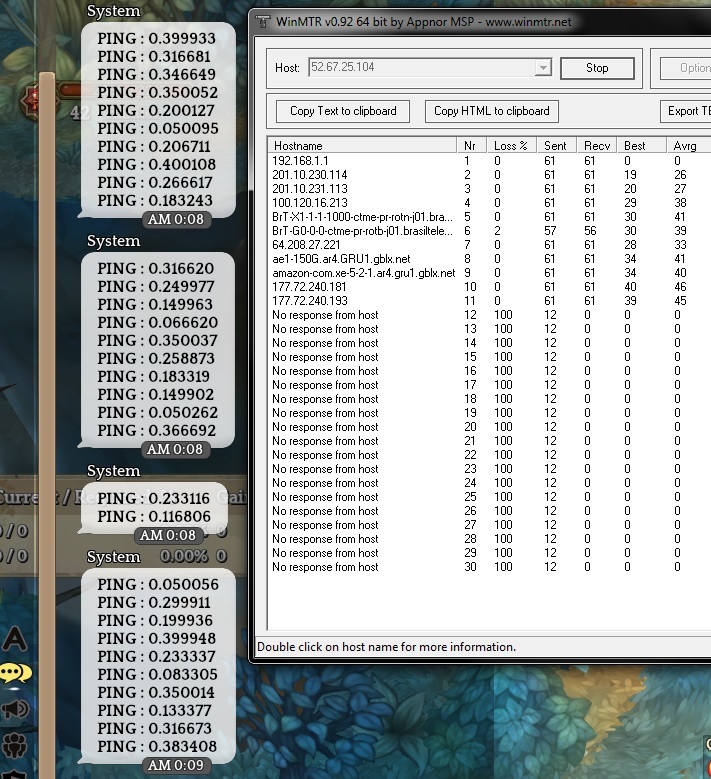Sort by the Loss % column header
The height and width of the screenshot is (779, 711).
512,146
